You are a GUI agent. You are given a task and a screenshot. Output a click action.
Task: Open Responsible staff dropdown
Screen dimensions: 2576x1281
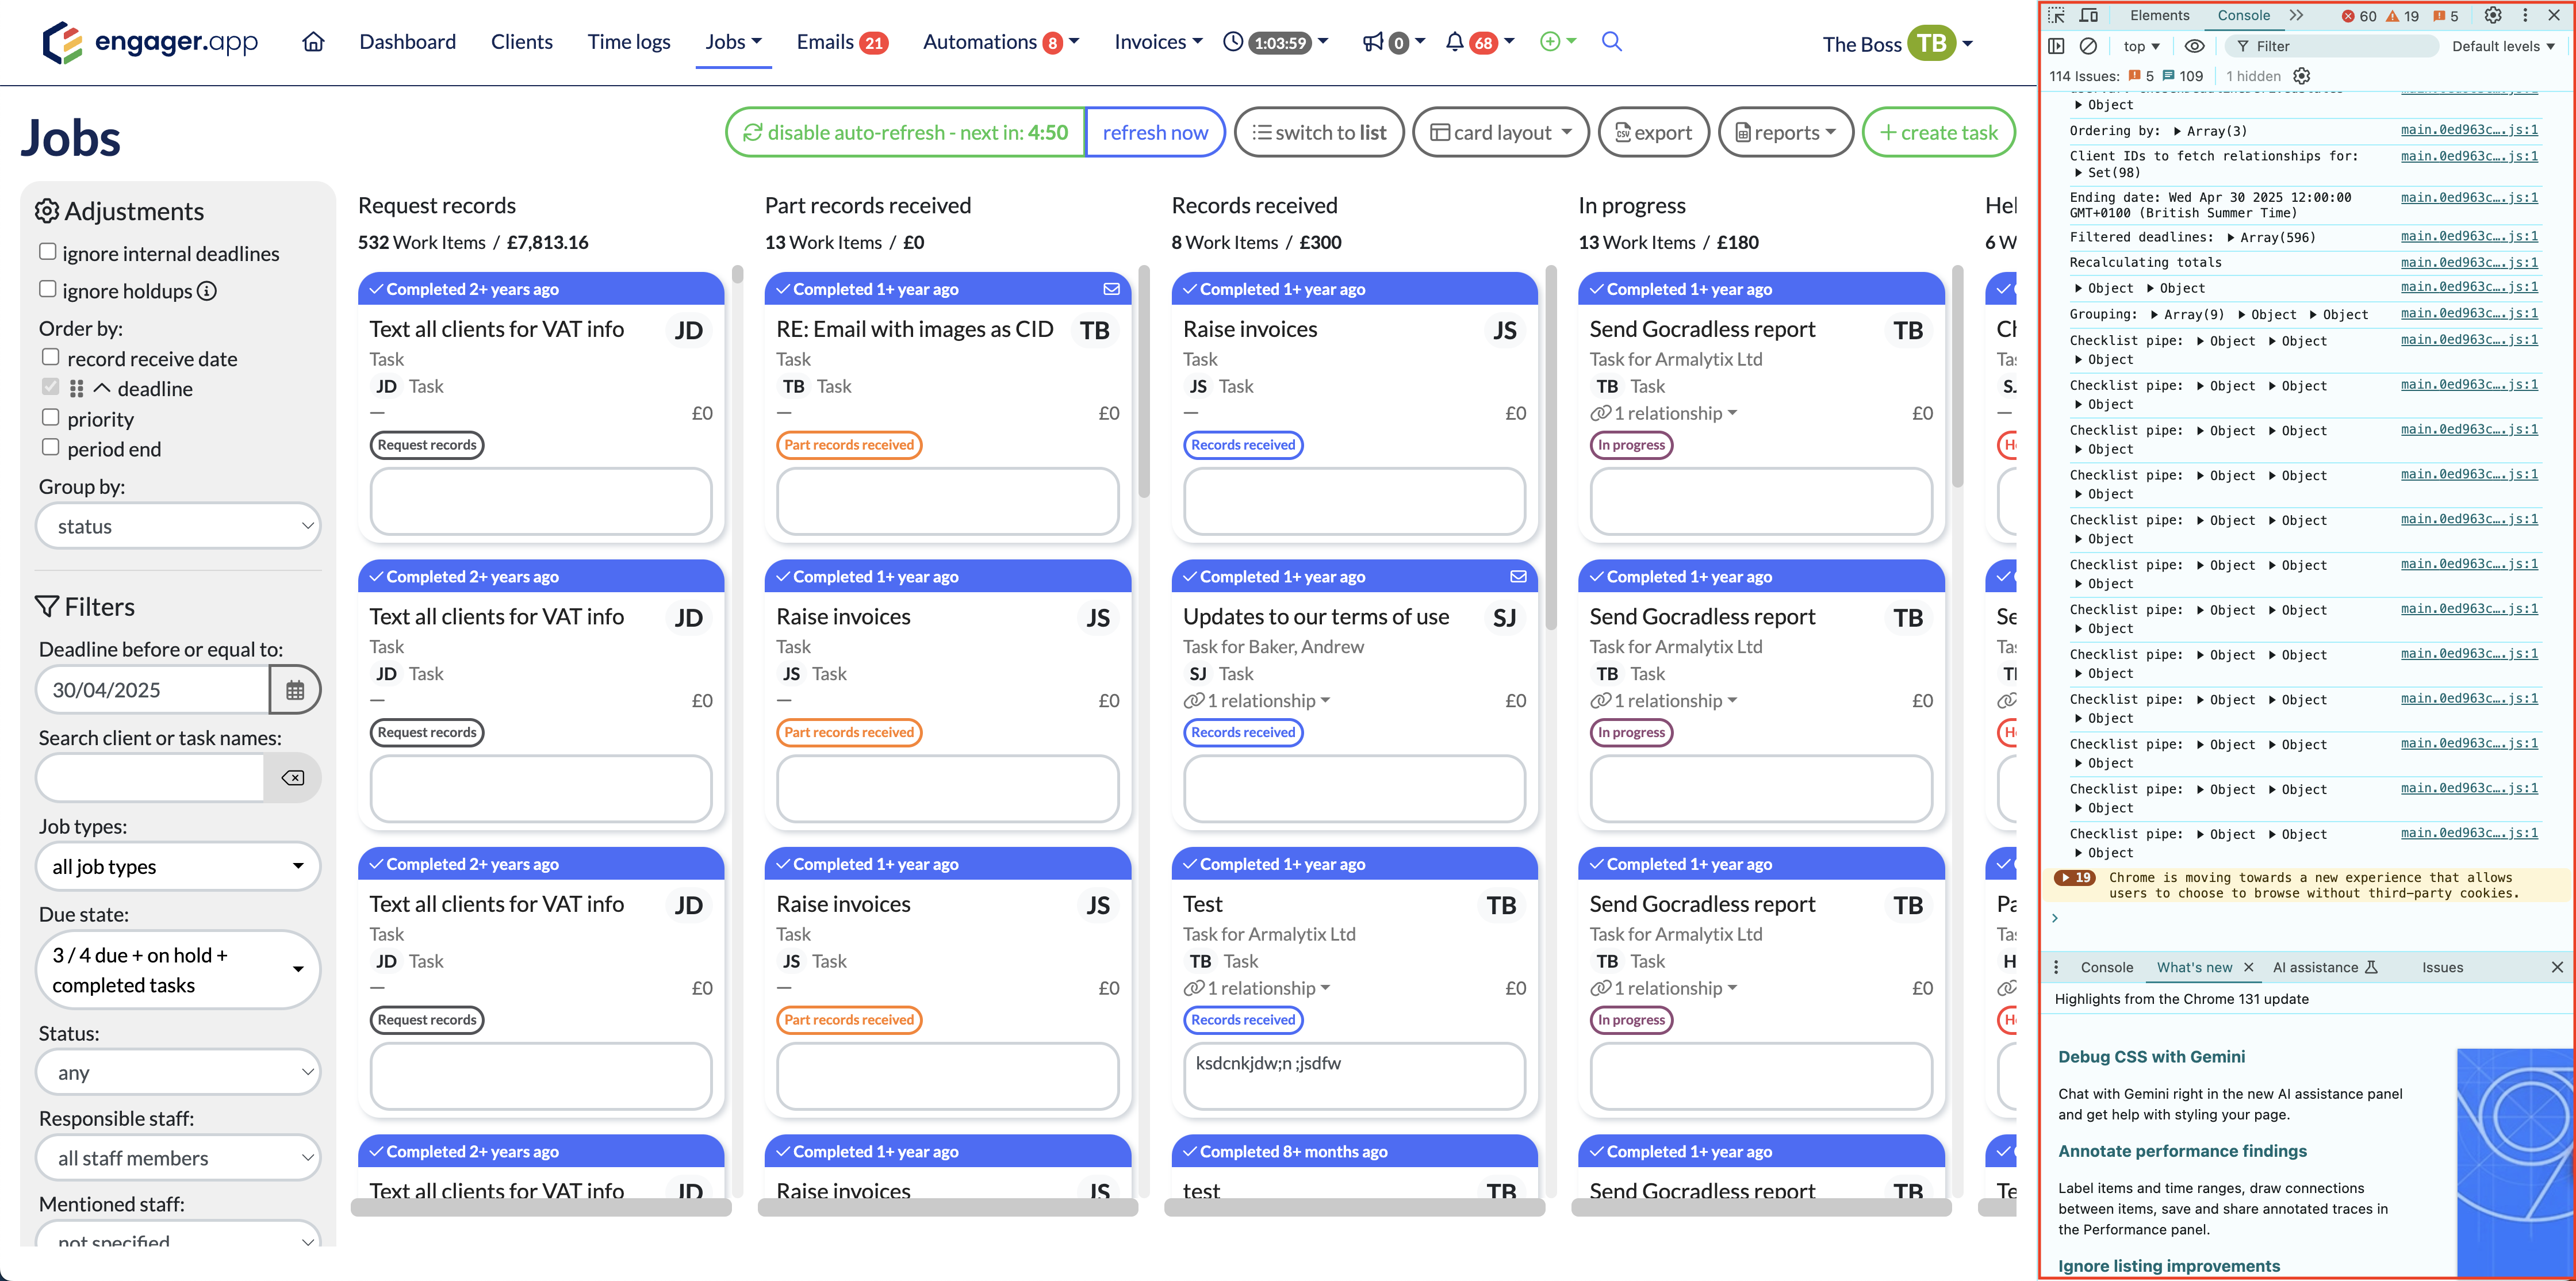(178, 1158)
